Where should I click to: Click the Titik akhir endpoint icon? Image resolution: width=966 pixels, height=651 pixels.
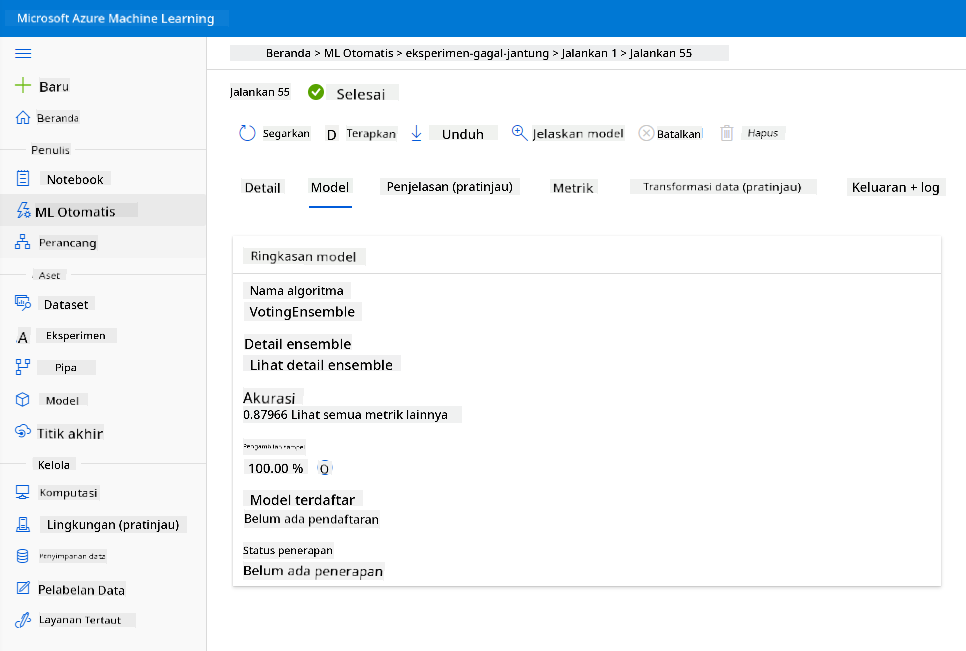(23, 432)
